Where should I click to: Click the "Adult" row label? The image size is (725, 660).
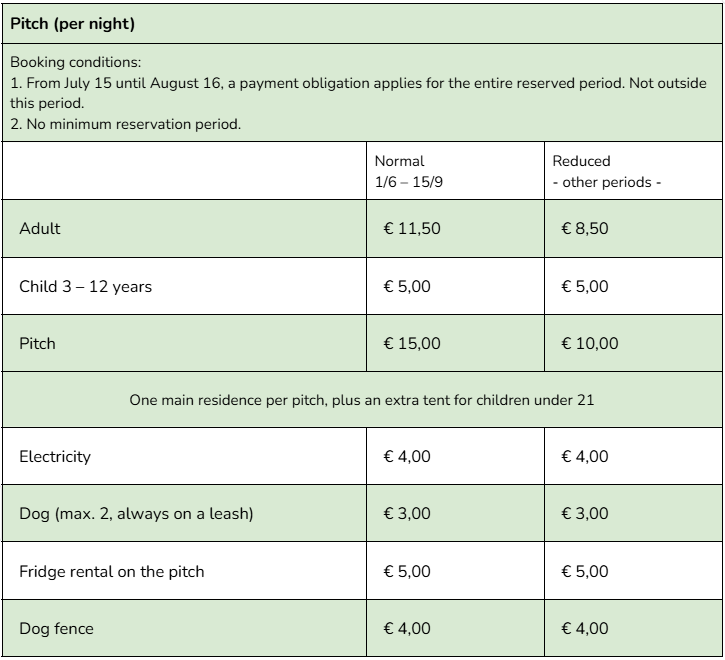tap(40, 228)
